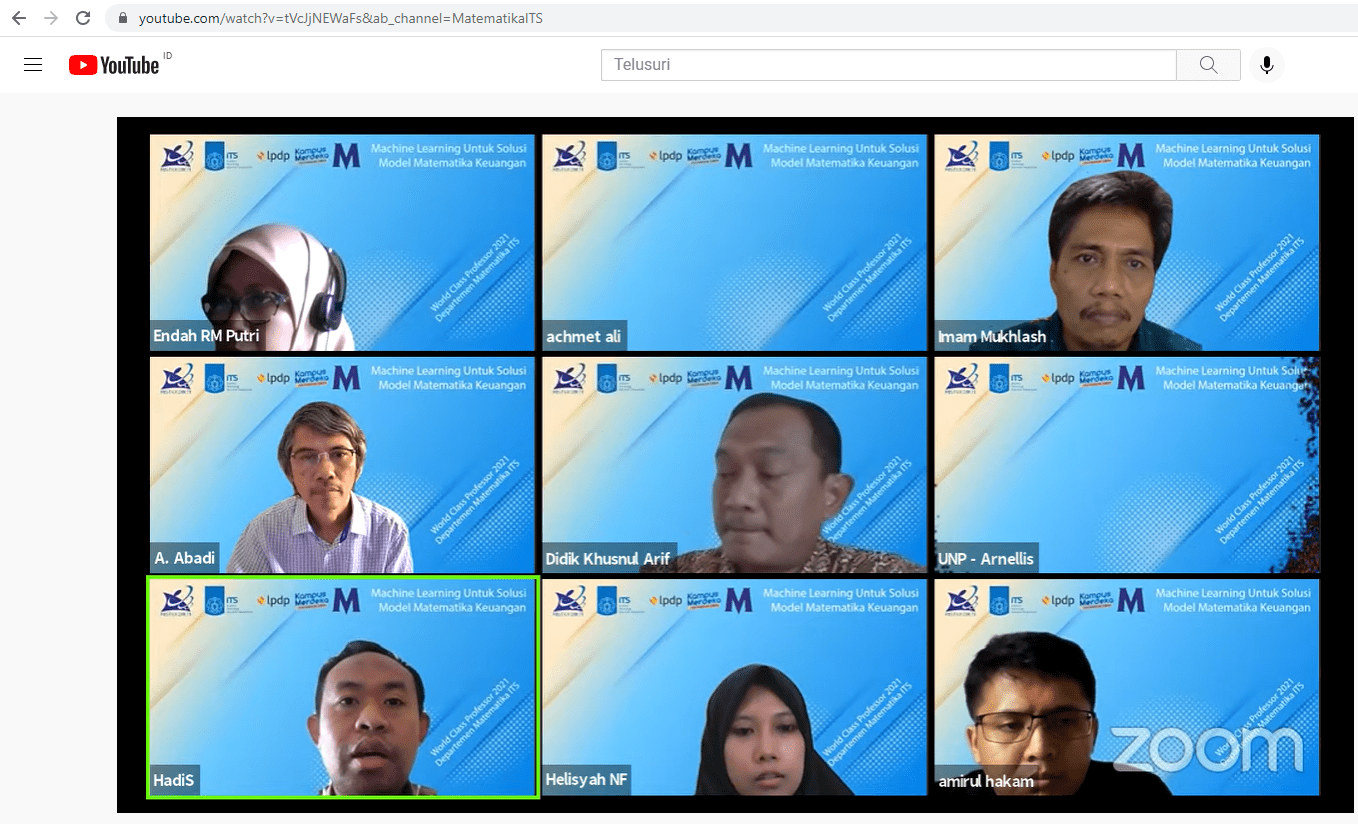Reload the page with the refresh icon

(x=83, y=18)
